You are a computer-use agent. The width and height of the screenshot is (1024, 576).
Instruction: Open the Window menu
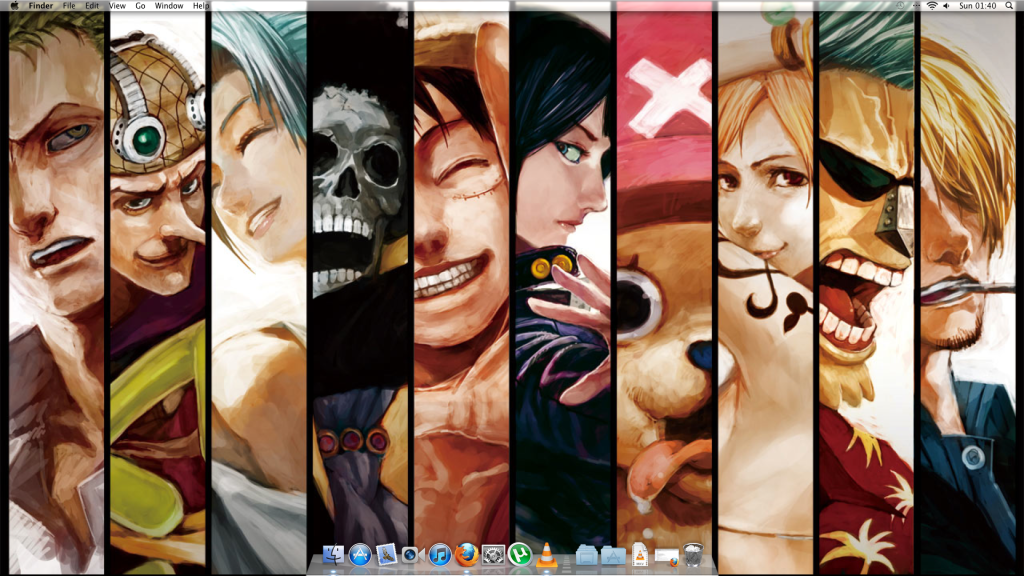point(168,6)
